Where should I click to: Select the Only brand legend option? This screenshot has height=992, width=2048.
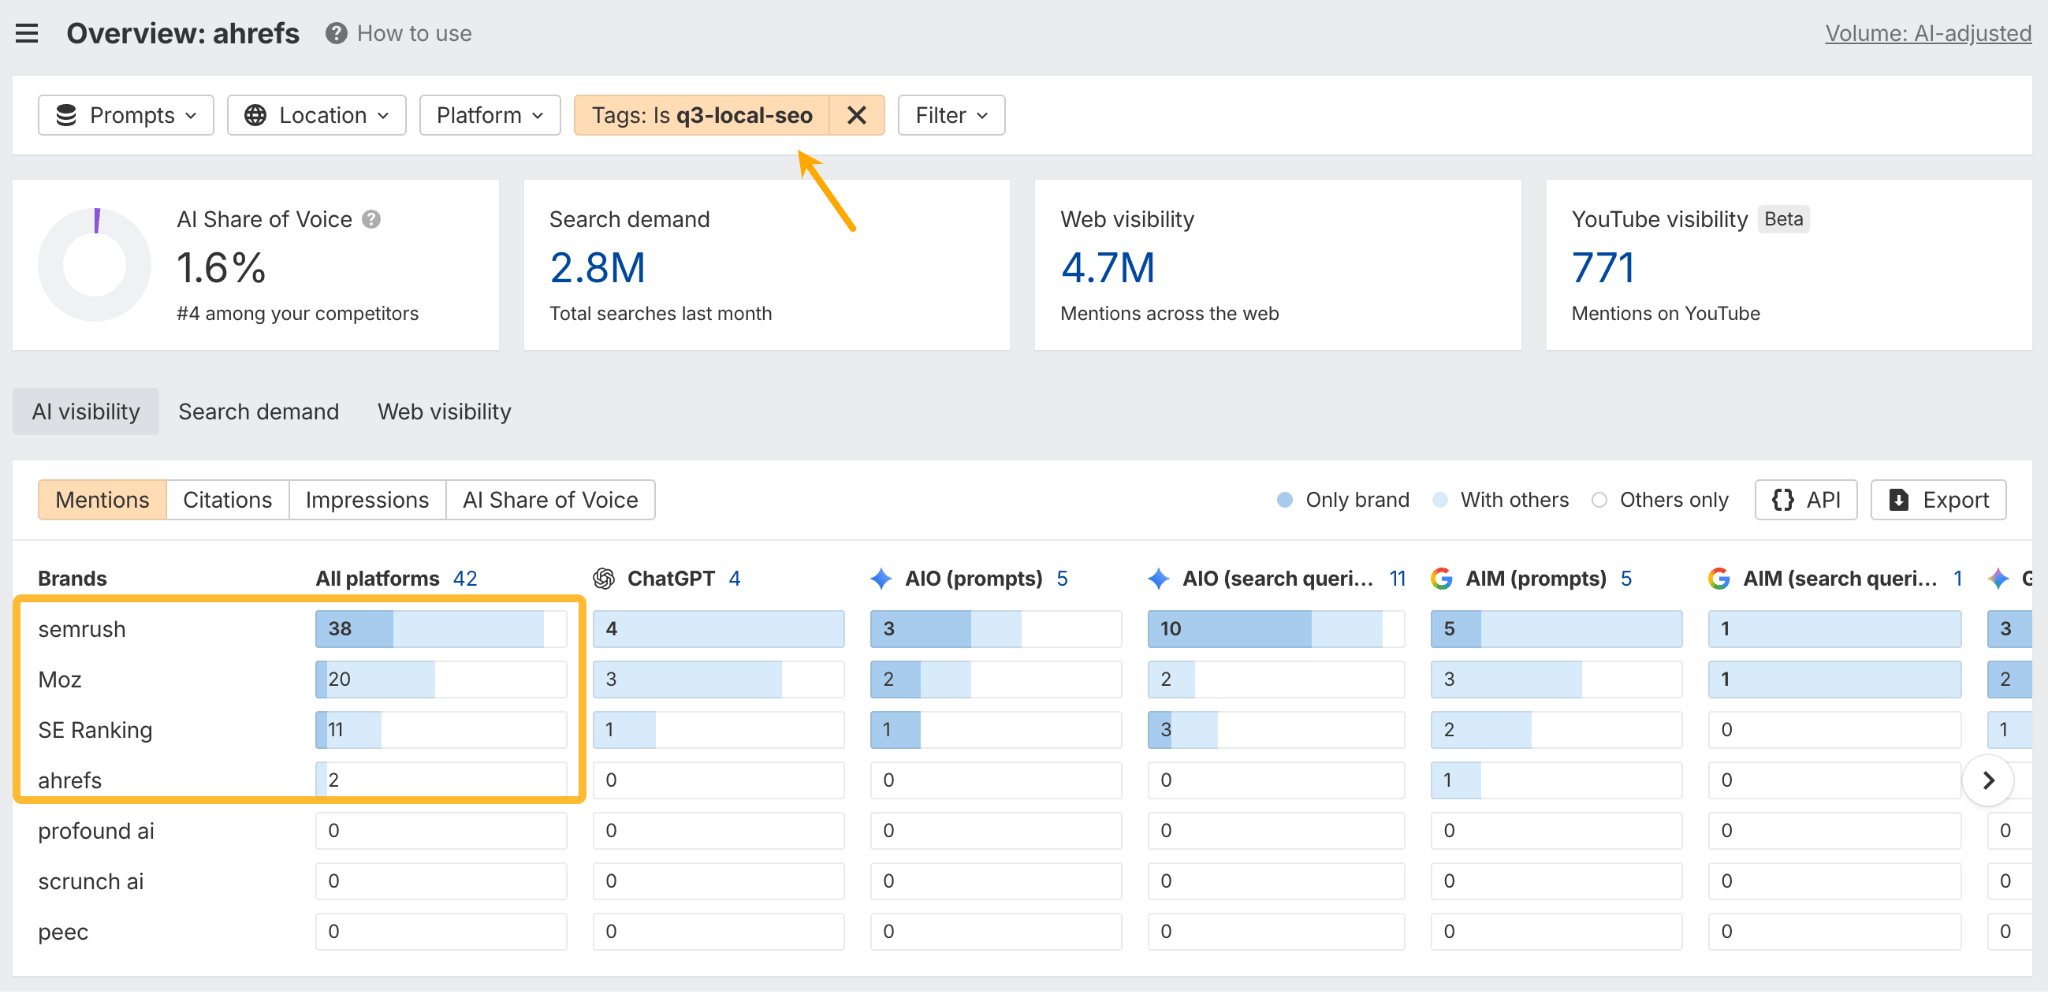(1343, 500)
